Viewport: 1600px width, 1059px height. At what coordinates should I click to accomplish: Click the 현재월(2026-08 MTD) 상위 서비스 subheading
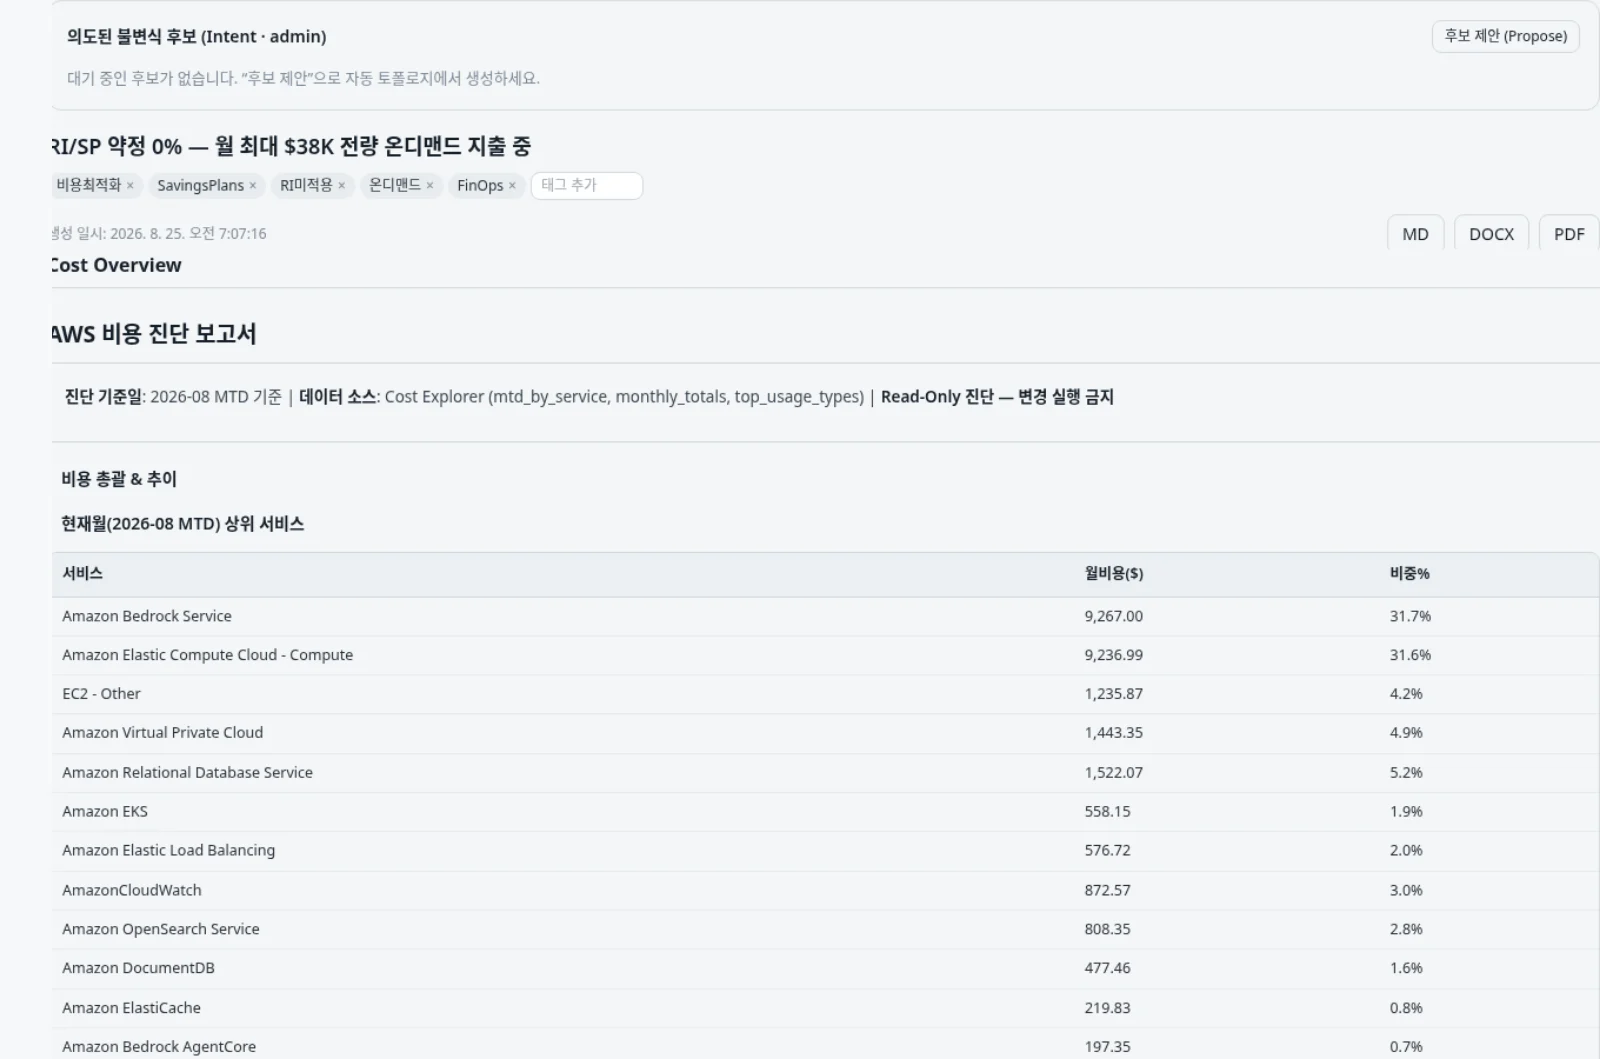pyautogui.click(x=183, y=524)
